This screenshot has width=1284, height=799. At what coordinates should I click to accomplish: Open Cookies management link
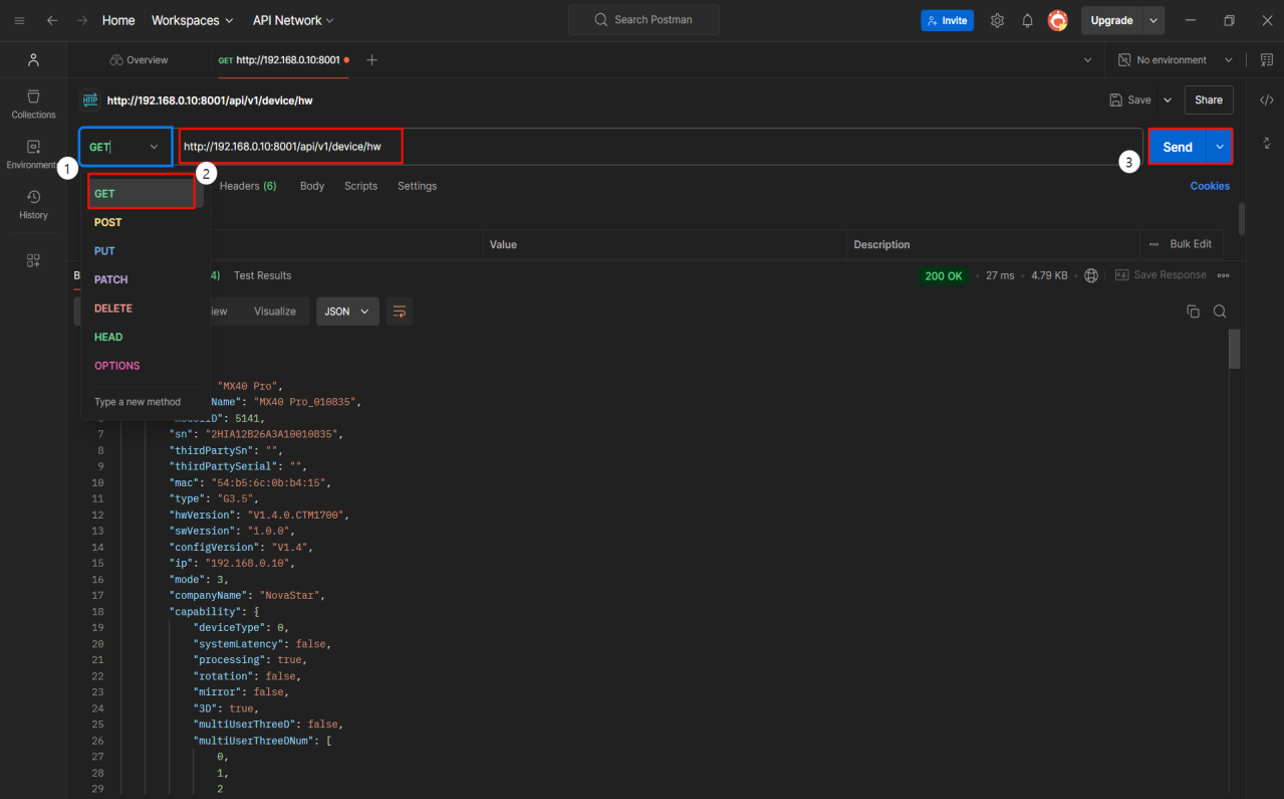(x=1210, y=185)
